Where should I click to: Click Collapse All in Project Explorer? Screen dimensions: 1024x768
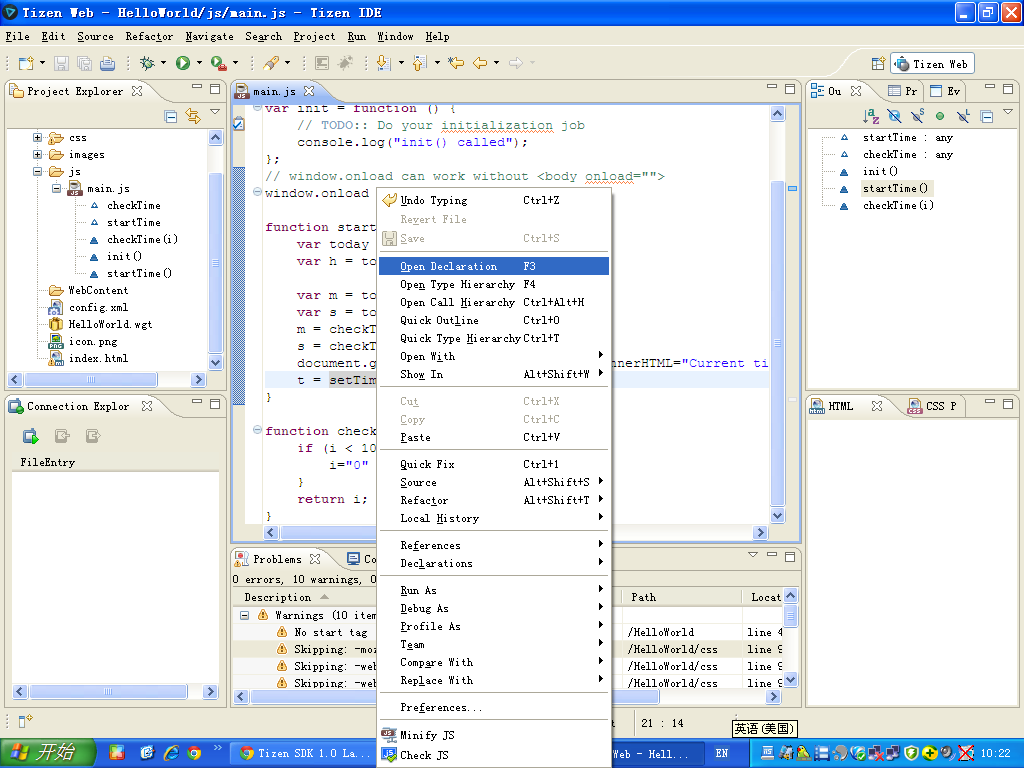tap(170, 117)
